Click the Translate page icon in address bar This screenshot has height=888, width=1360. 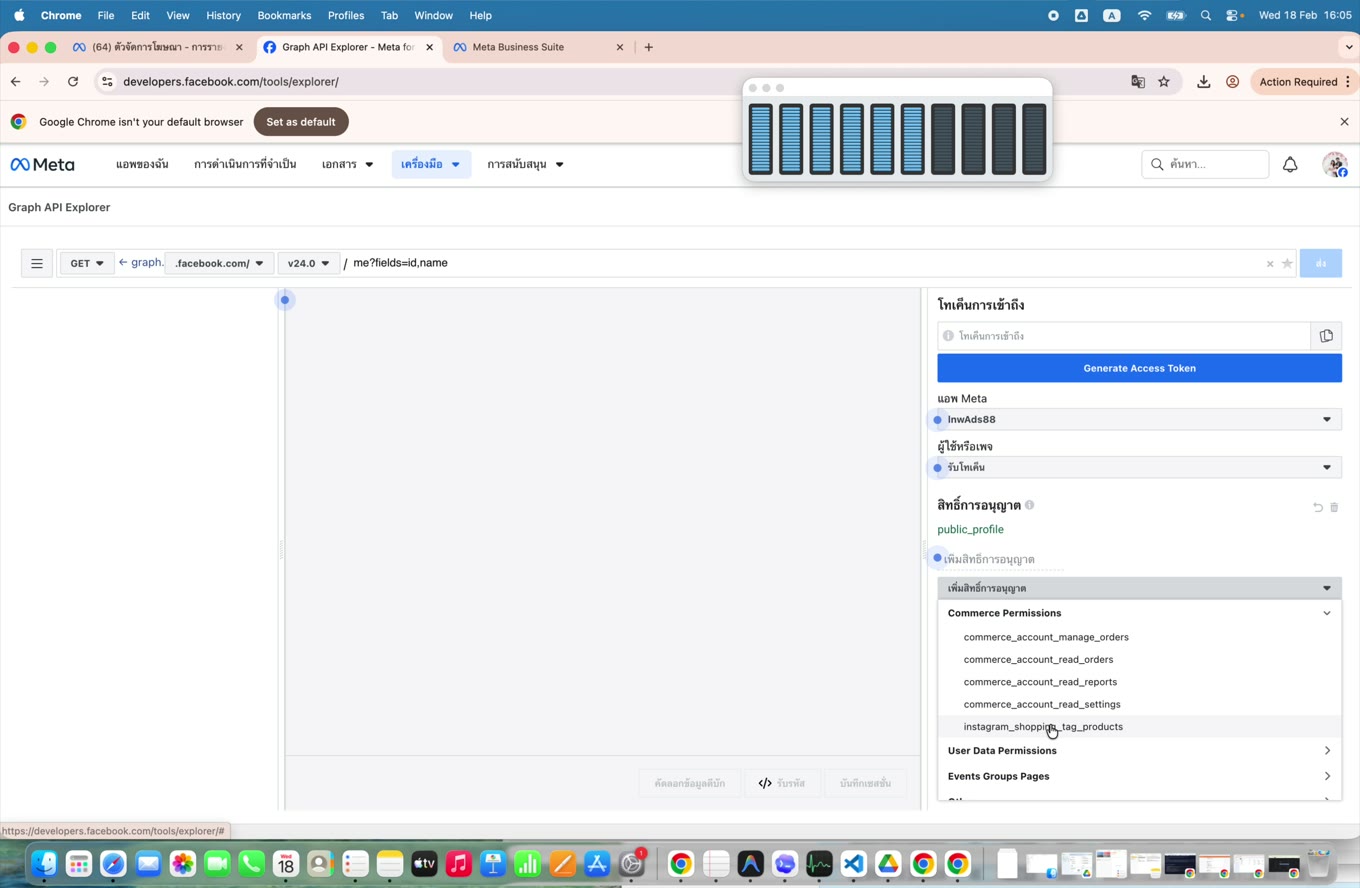[x=1138, y=82]
